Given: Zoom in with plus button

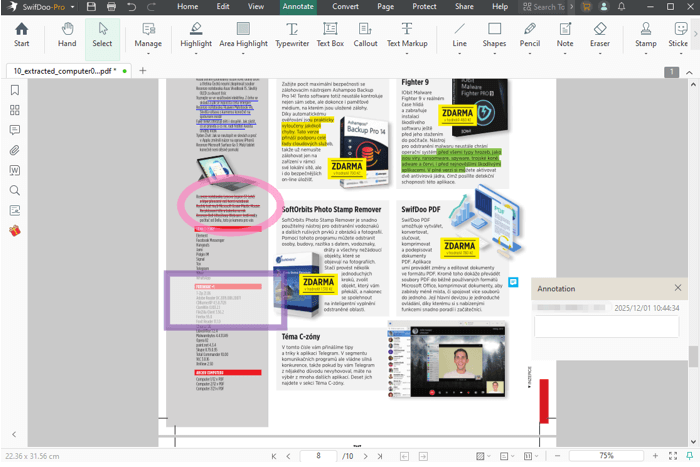Looking at the screenshot, I should click(655, 456).
